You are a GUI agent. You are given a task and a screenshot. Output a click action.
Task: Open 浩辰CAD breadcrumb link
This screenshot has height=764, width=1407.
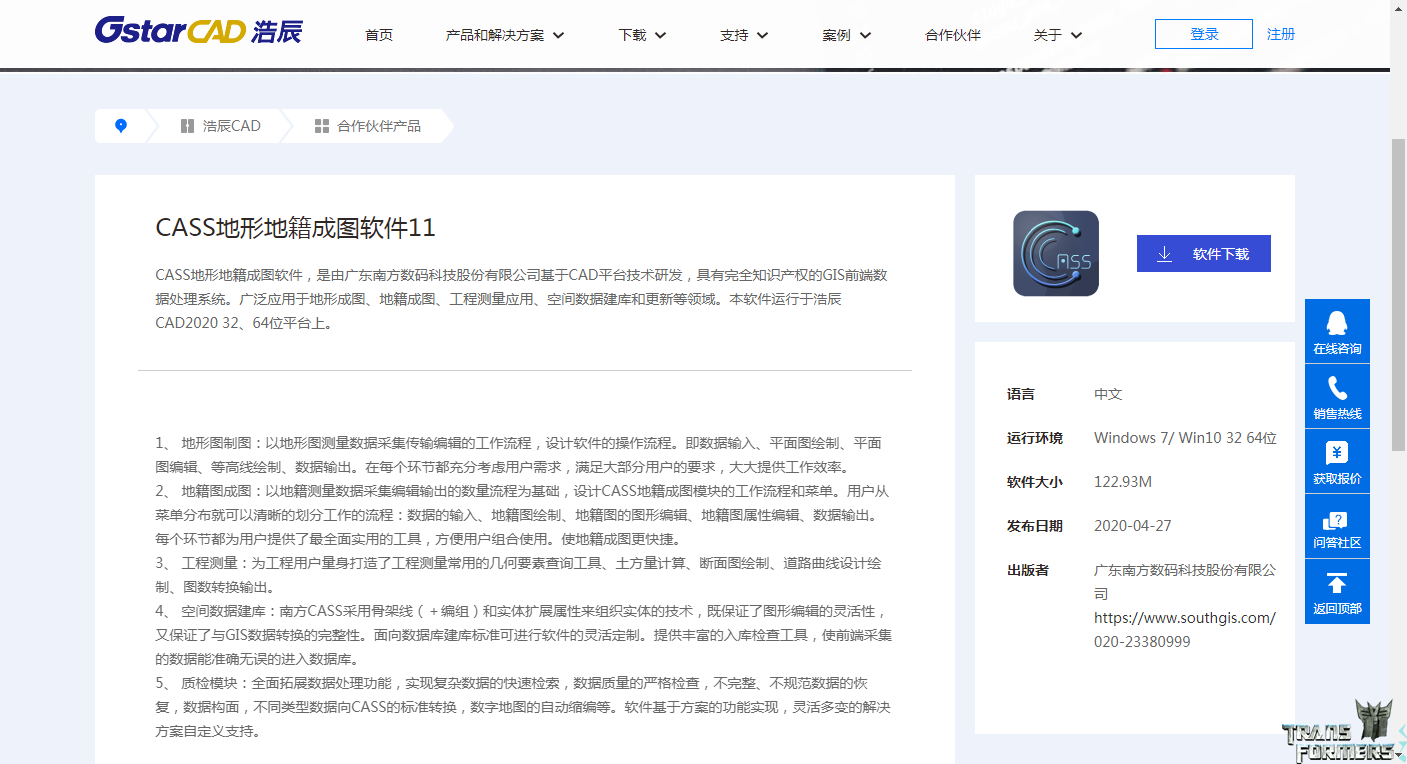point(232,126)
